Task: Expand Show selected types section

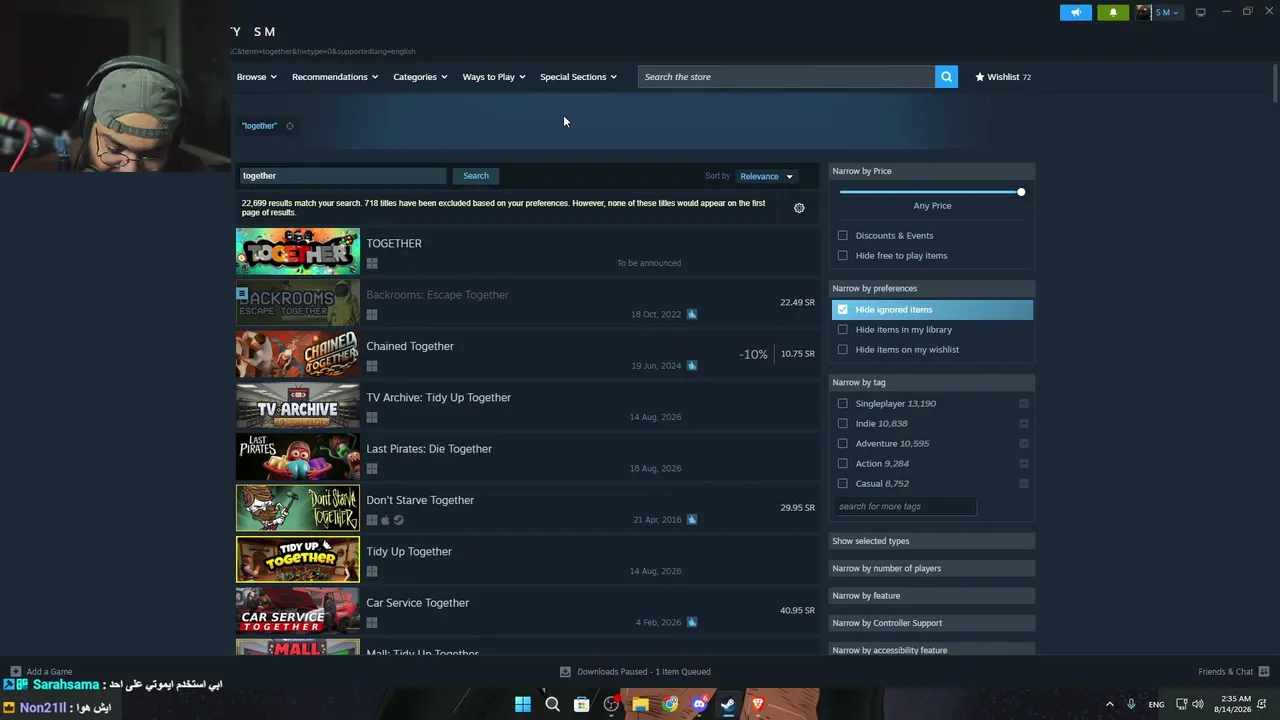Action: coord(932,541)
